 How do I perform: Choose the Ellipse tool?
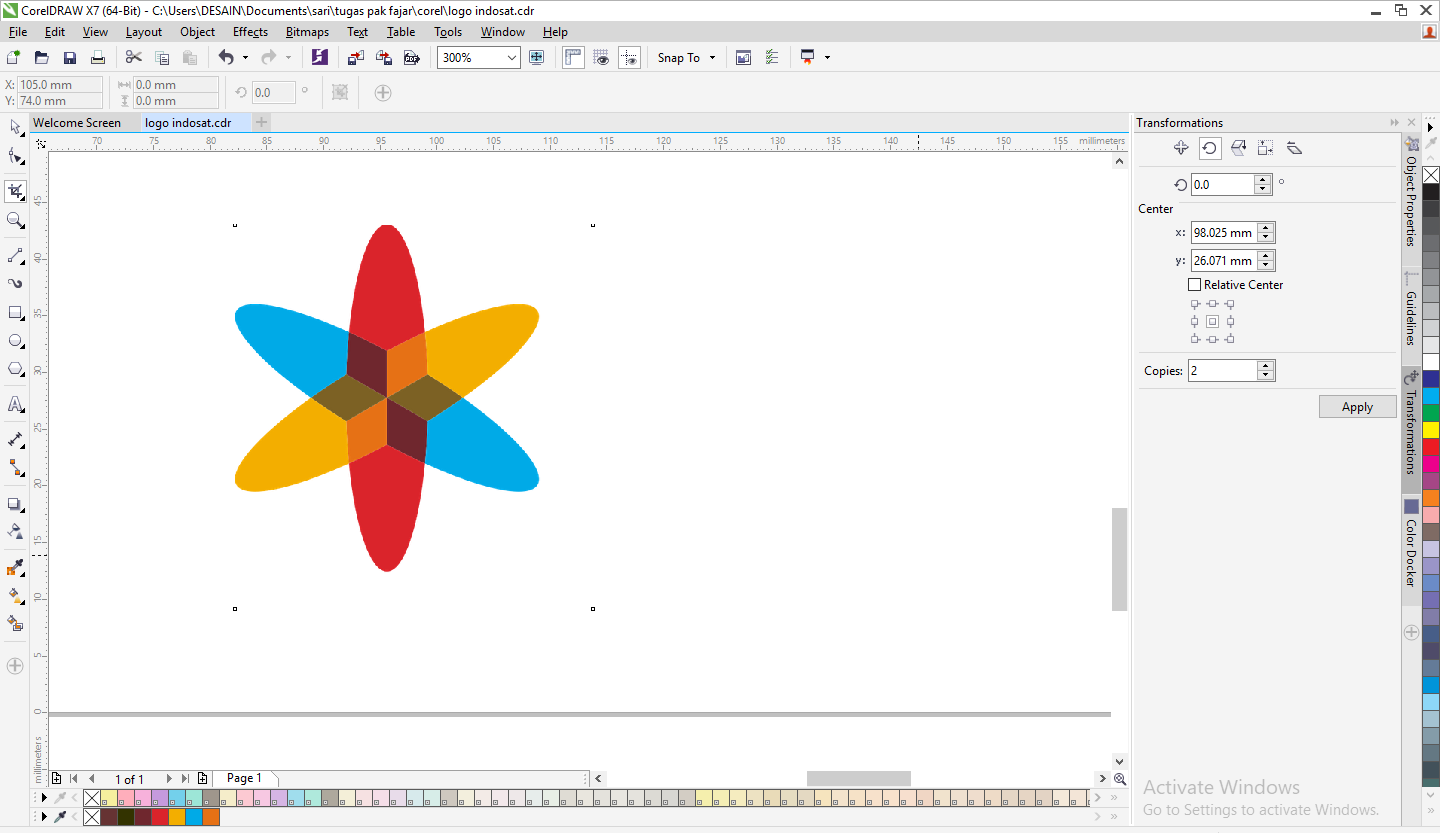[x=15, y=341]
